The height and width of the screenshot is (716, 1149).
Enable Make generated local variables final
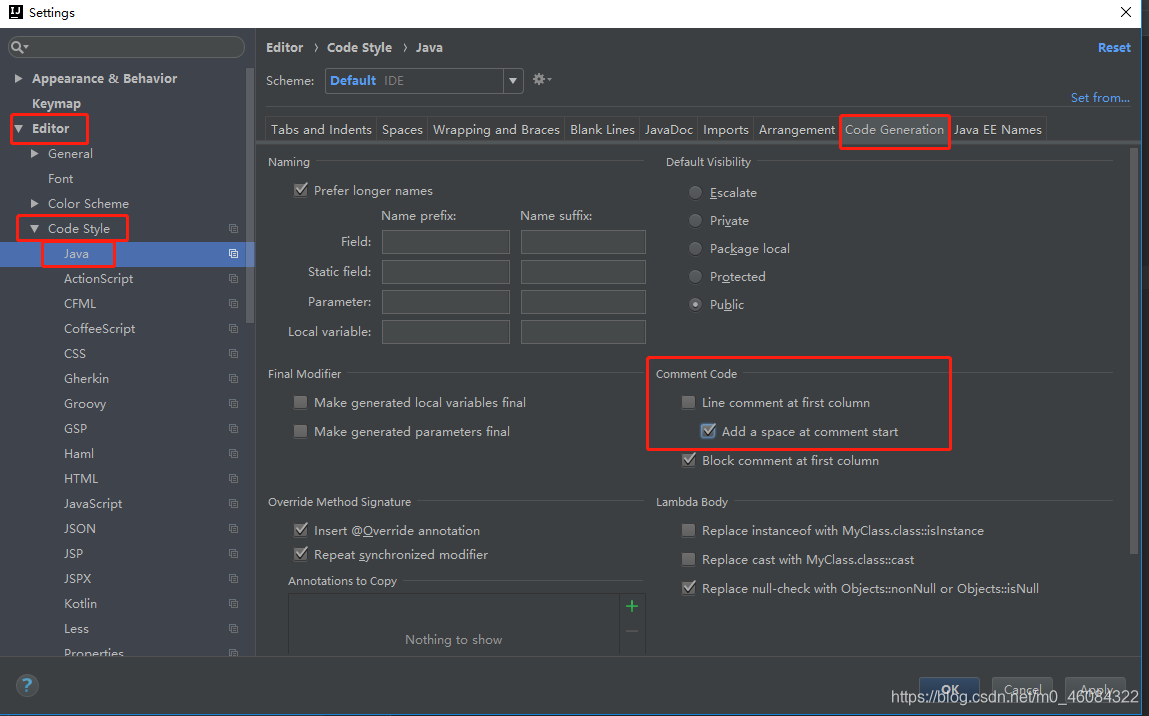pos(300,402)
